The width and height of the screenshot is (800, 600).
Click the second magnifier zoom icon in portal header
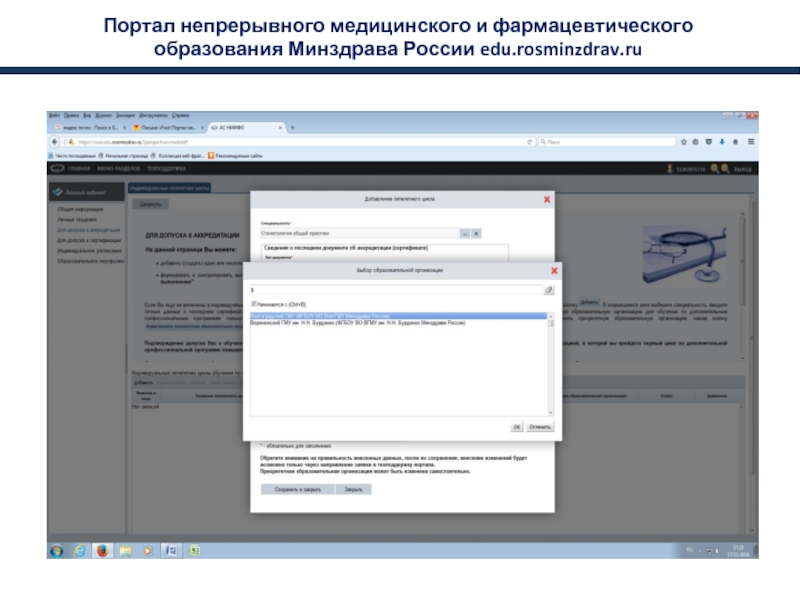pyautogui.click(x=725, y=168)
